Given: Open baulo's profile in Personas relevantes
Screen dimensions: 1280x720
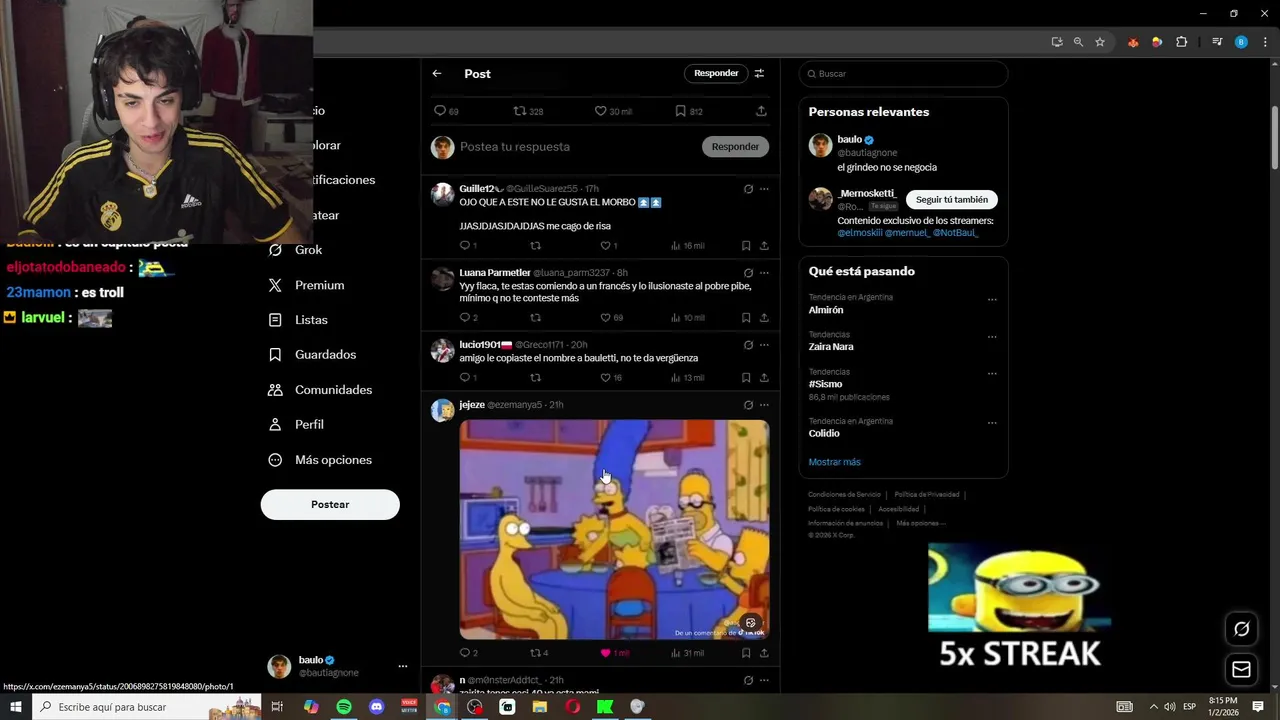Looking at the screenshot, I should 850,140.
